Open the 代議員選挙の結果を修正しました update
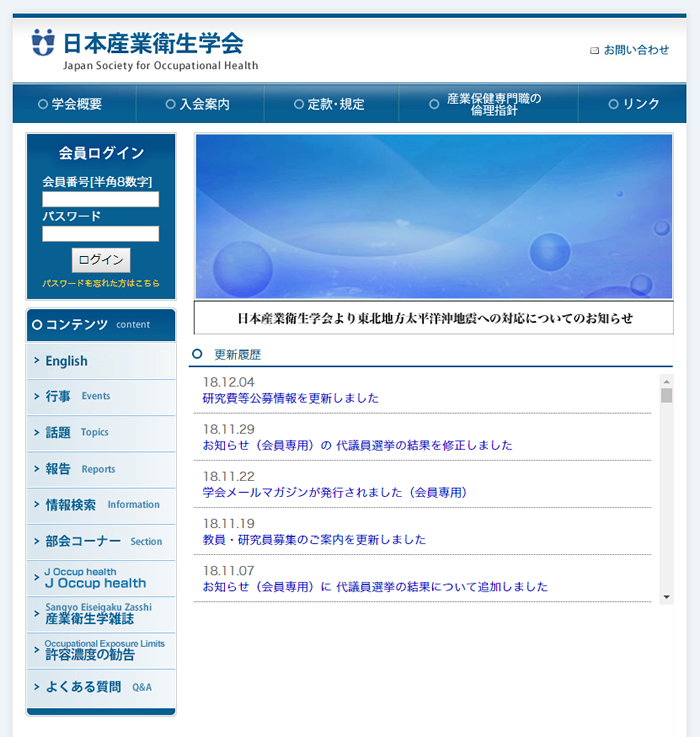The image size is (700, 737). [x=357, y=446]
